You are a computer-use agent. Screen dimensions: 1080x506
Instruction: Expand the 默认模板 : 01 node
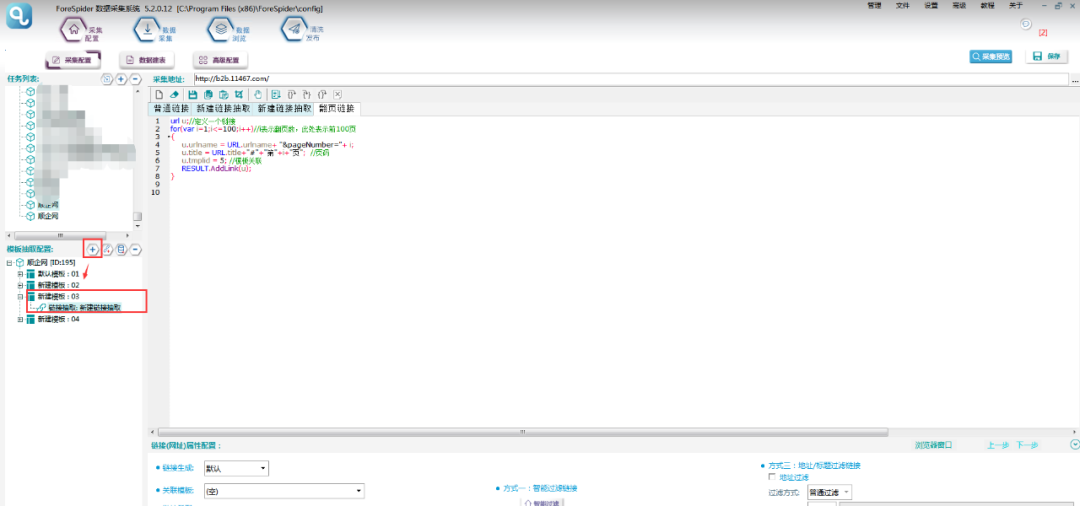[x=21, y=274]
